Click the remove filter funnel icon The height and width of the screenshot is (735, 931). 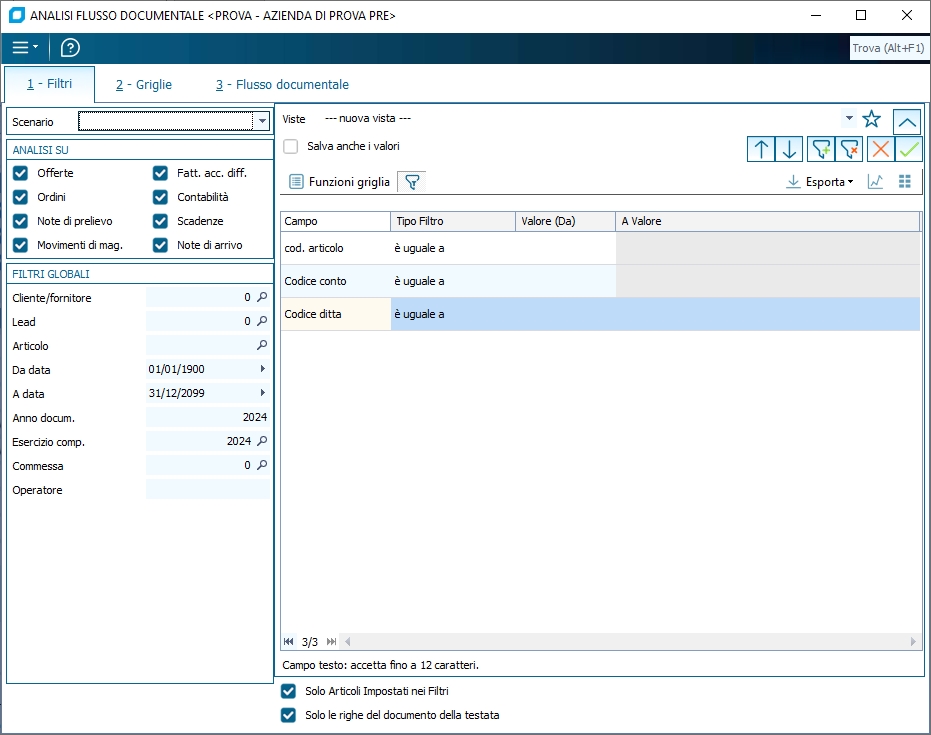(x=849, y=150)
